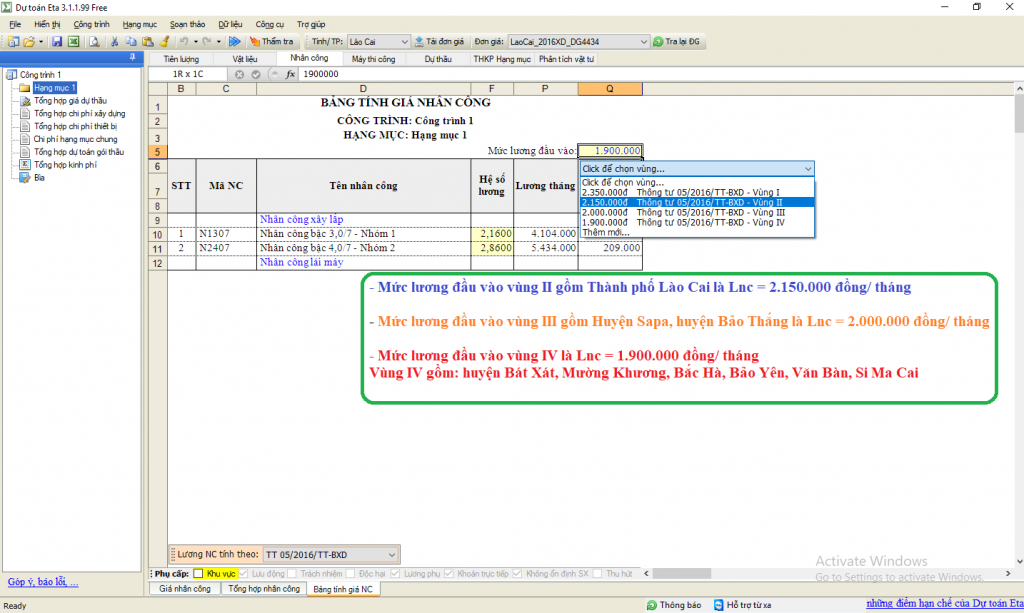Click the Paste clipboard icon
Viewport: 1024px width, 613px height.
pyautogui.click(x=147, y=42)
